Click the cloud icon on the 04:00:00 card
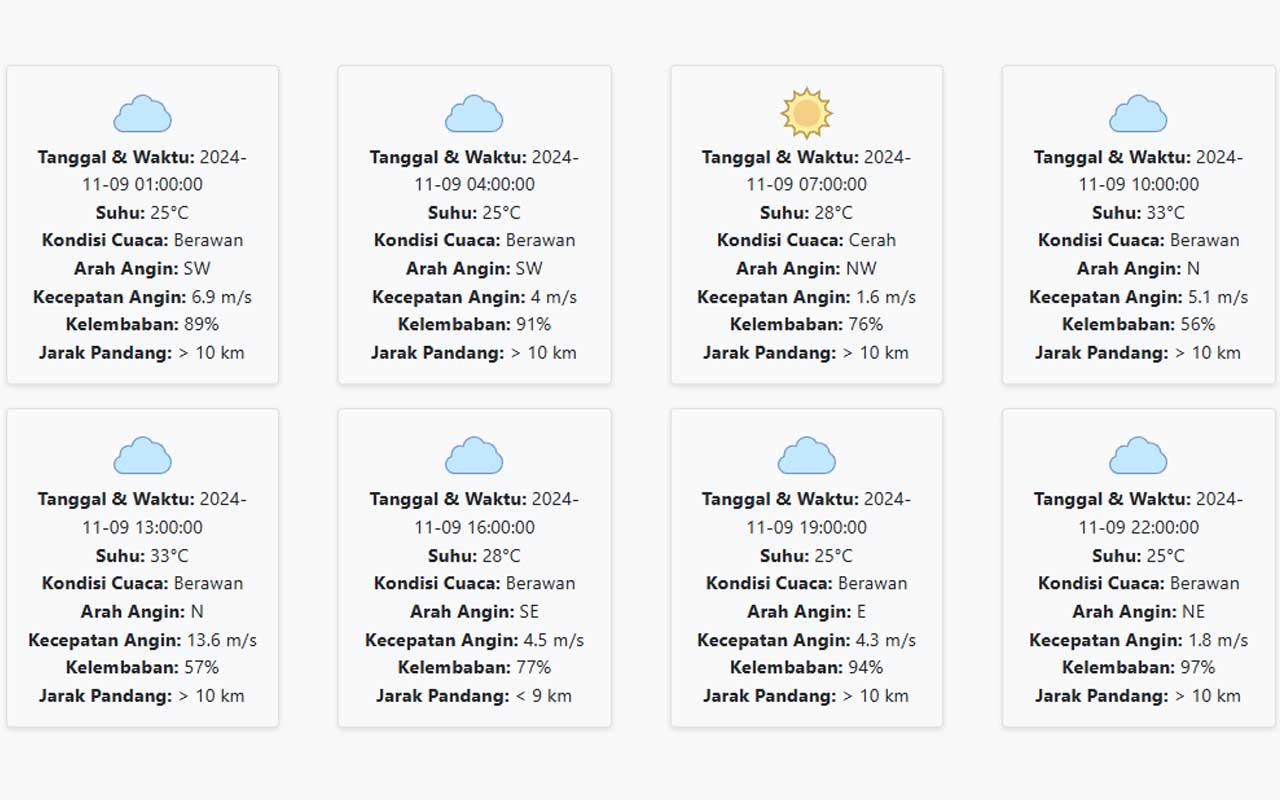Image resolution: width=1280 pixels, height=800 pixels. coord(474,113)
